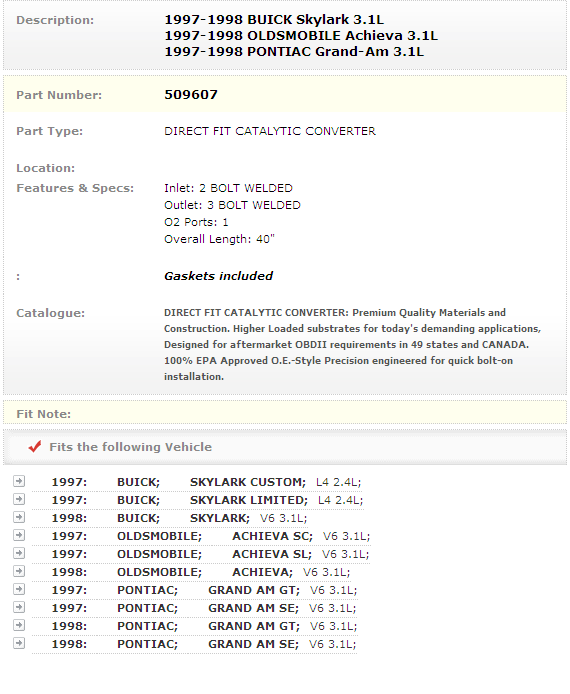
Task: Click the Catalogue label
Action: click(50, 313)
